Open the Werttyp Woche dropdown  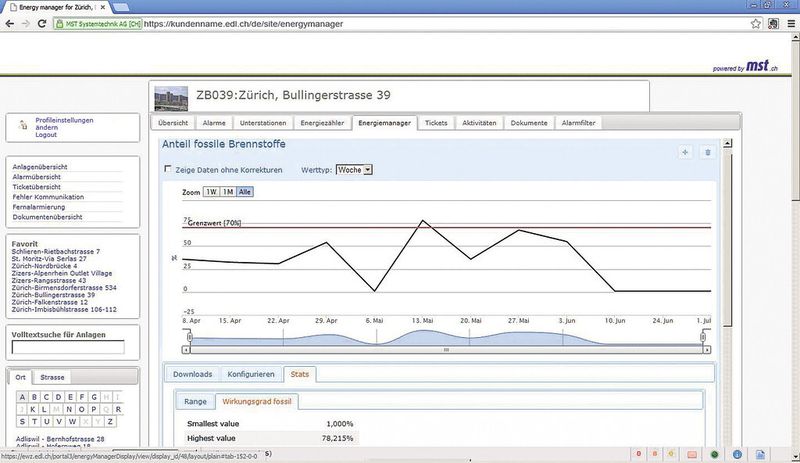pyautogui.click(x=354, y=169)
